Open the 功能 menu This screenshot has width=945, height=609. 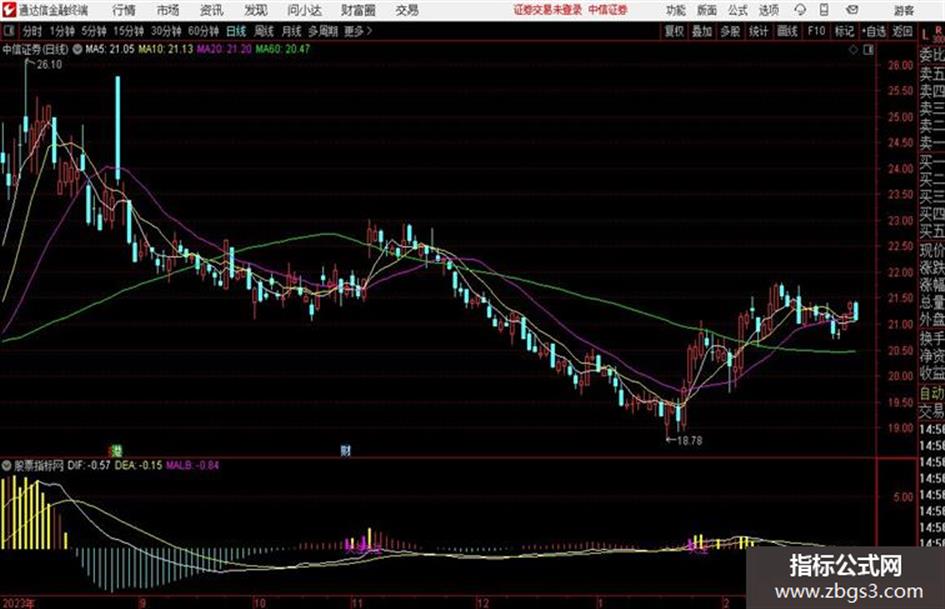click(x=676, y=10)
